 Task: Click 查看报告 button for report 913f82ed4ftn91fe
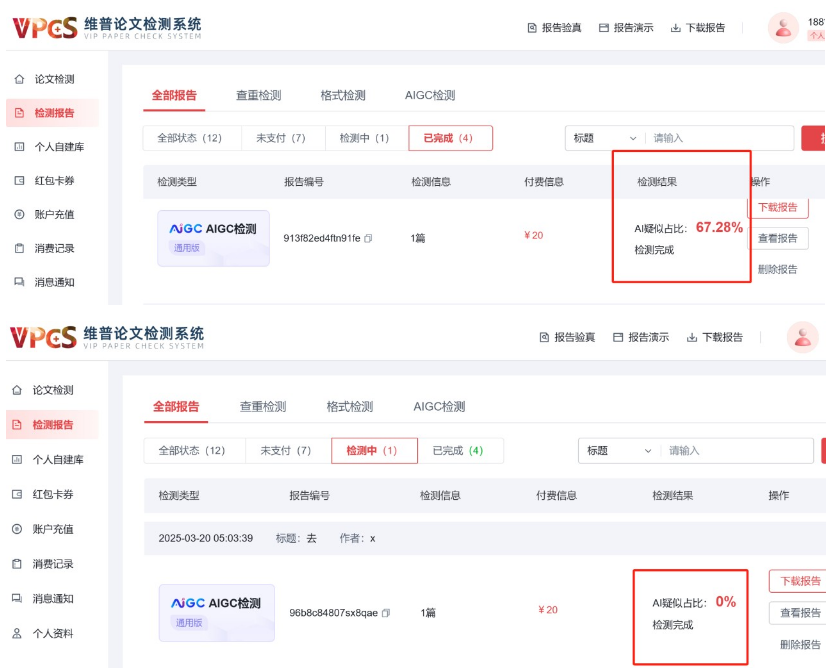click(x=778, y=238)
